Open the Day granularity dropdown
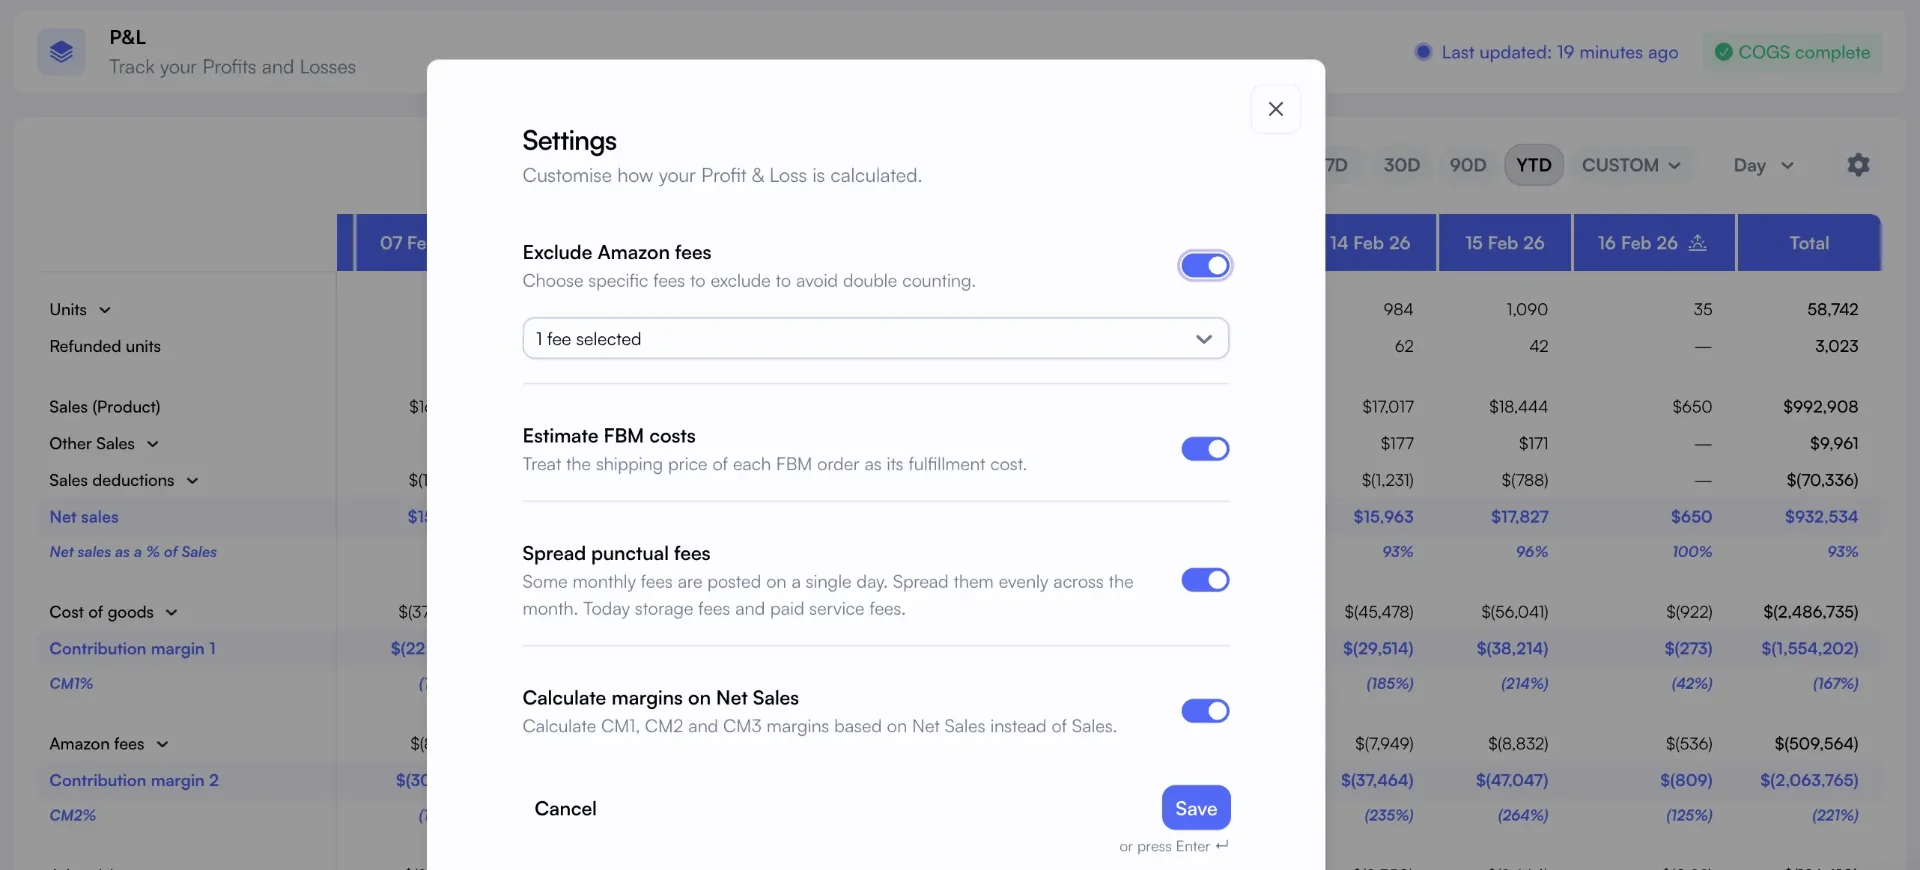Viewport: 1920px width, 870px height. pos(1763,165)
